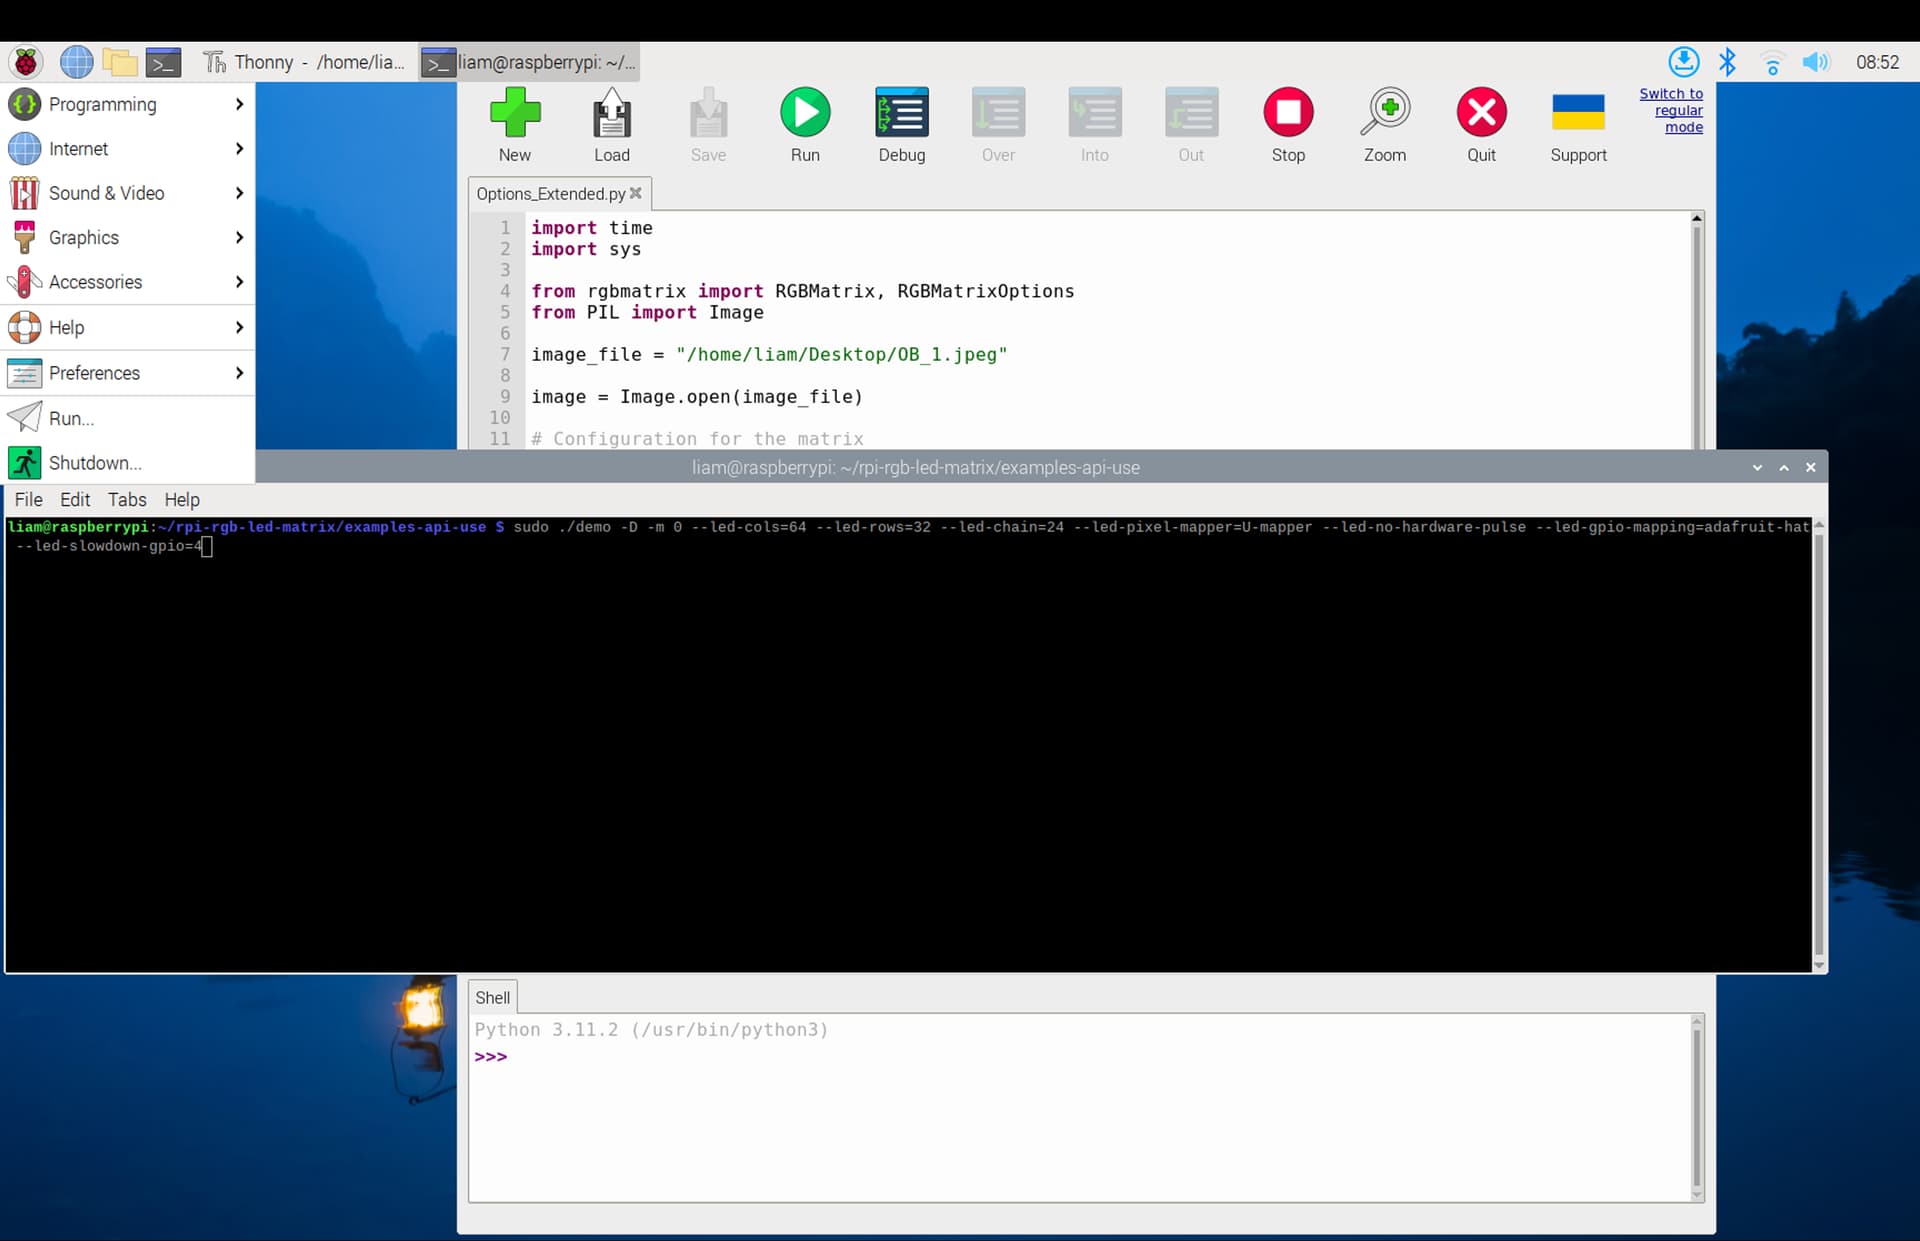
Task: Click the 'Python 3.11.2 (/usr/bin/python3)' shell text
Action: [x=651, y=1029]
